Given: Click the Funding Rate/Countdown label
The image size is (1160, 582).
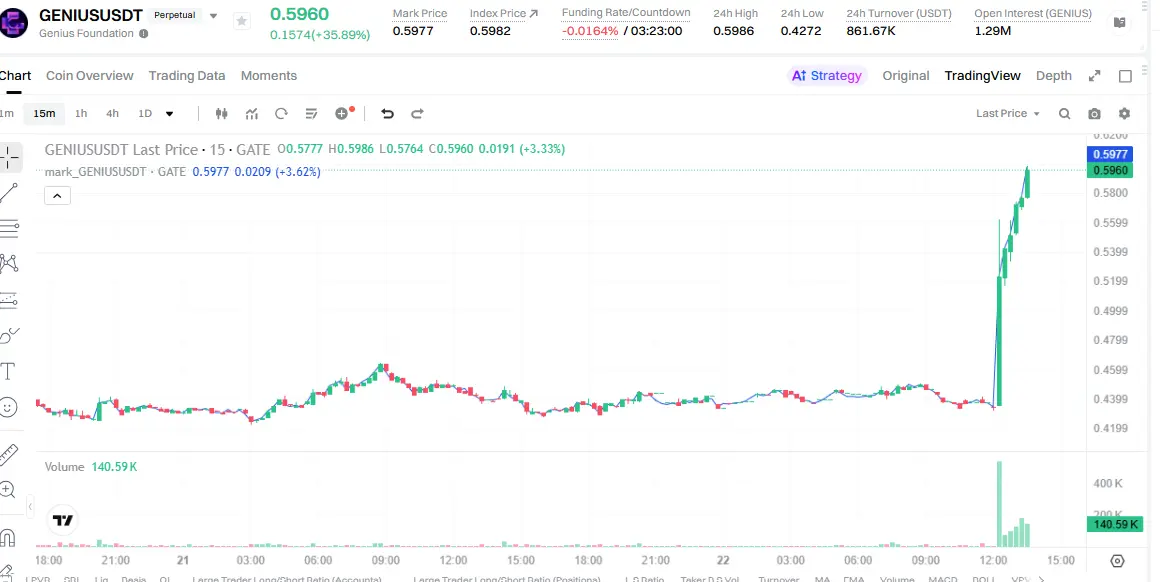Looking at the screenshot, I should point(626,13).
